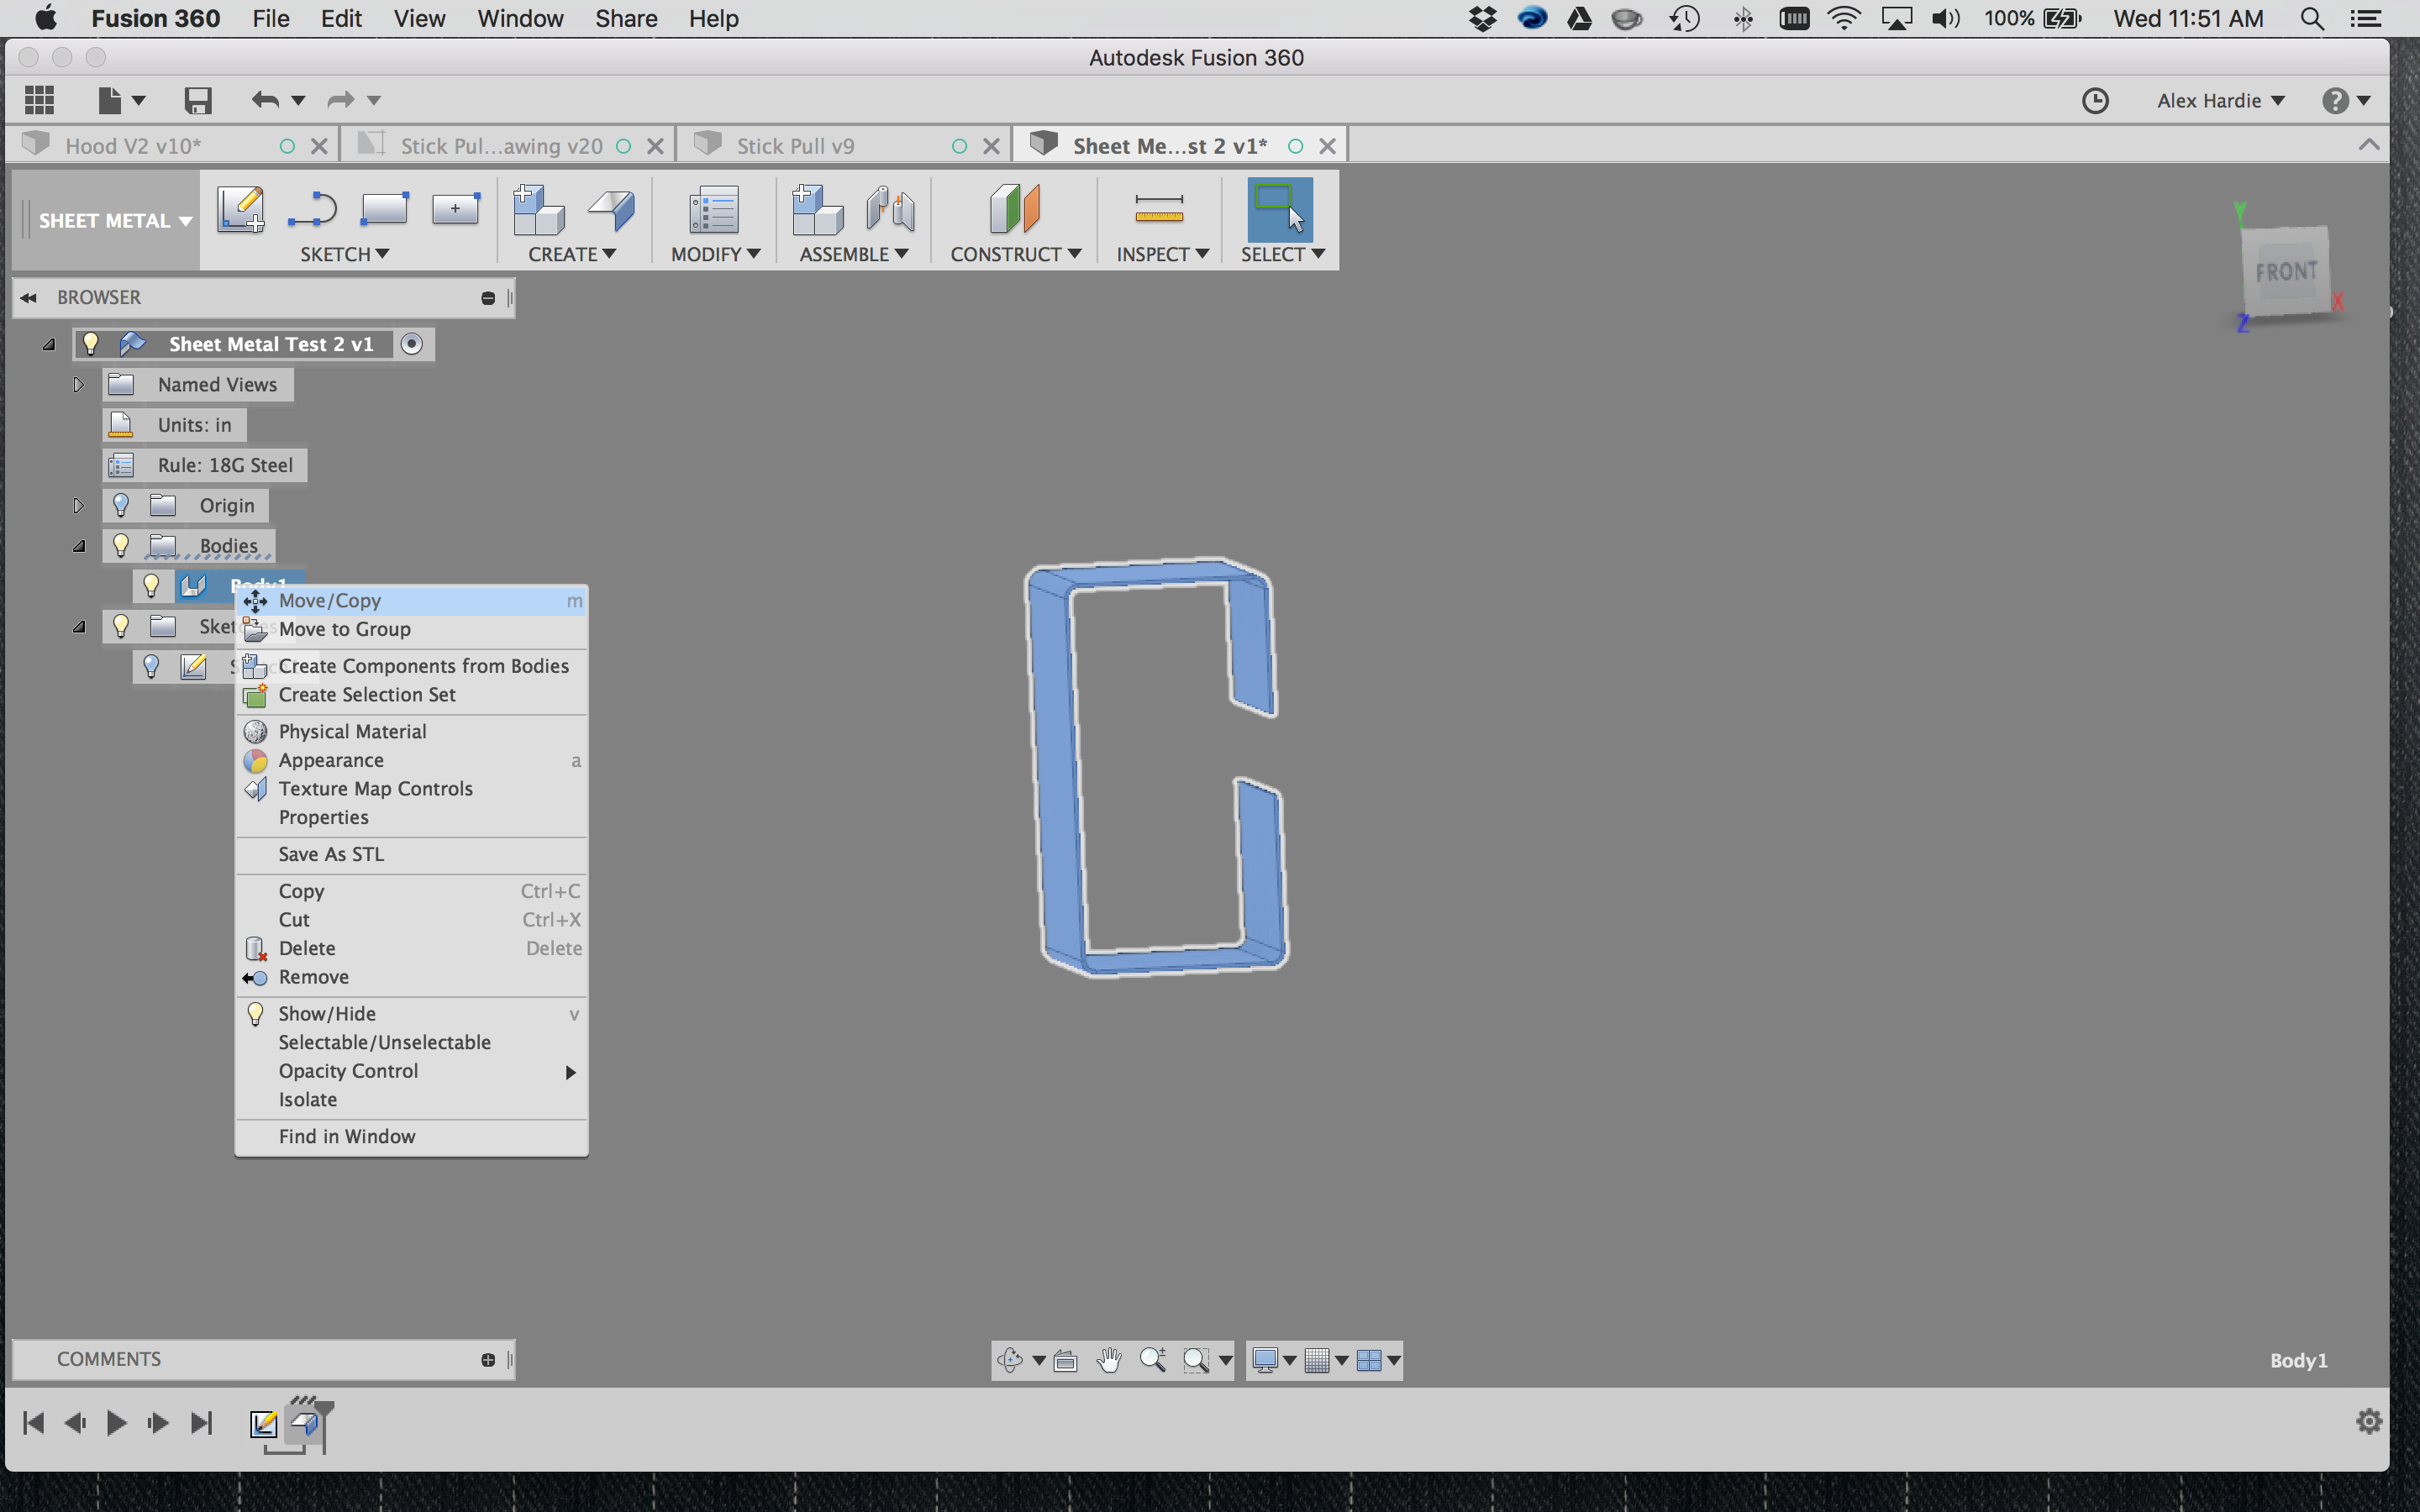The width and height of the screenshot is (2420, 1512).
Task: Expand the Named Views folder
Action: 78,385
